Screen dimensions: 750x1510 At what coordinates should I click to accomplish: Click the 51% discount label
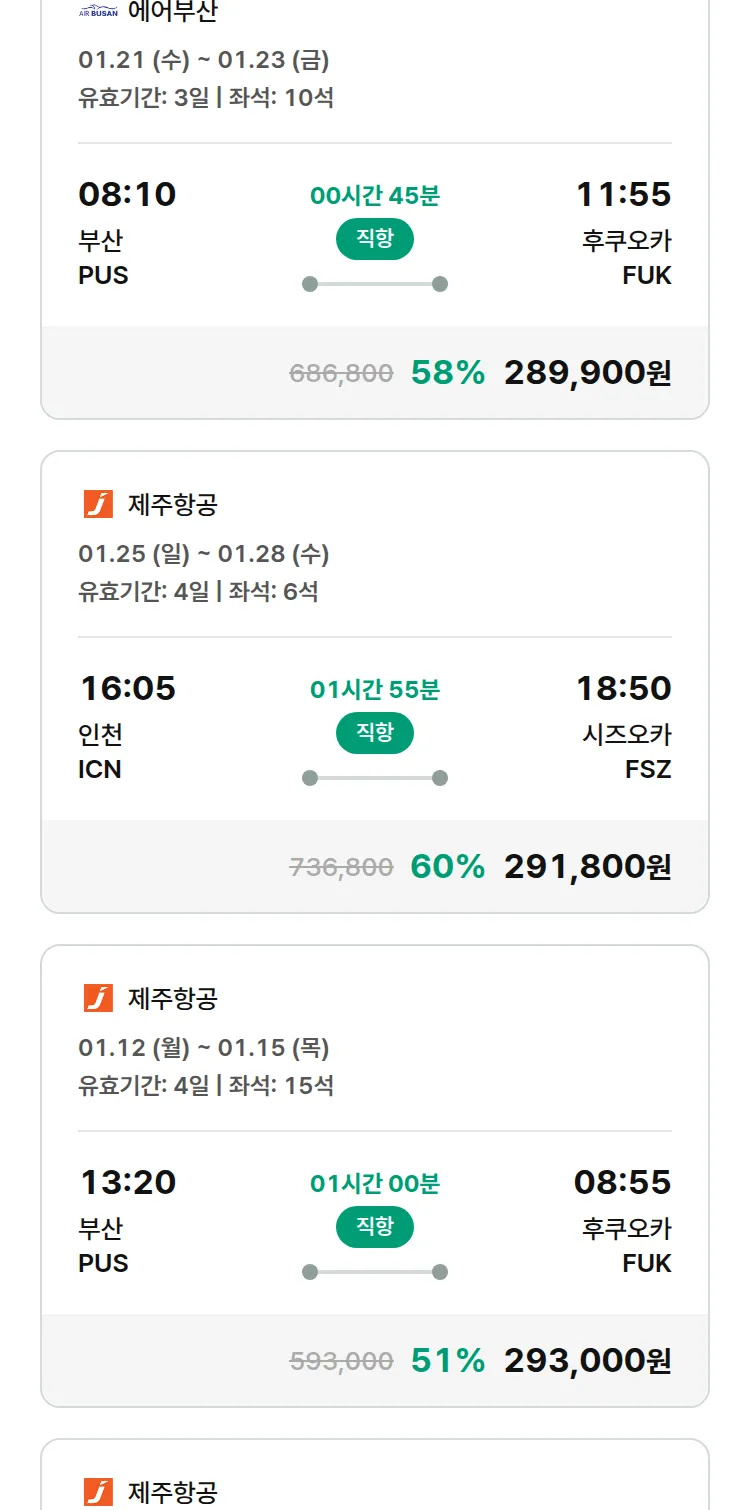click(447, 1361)
